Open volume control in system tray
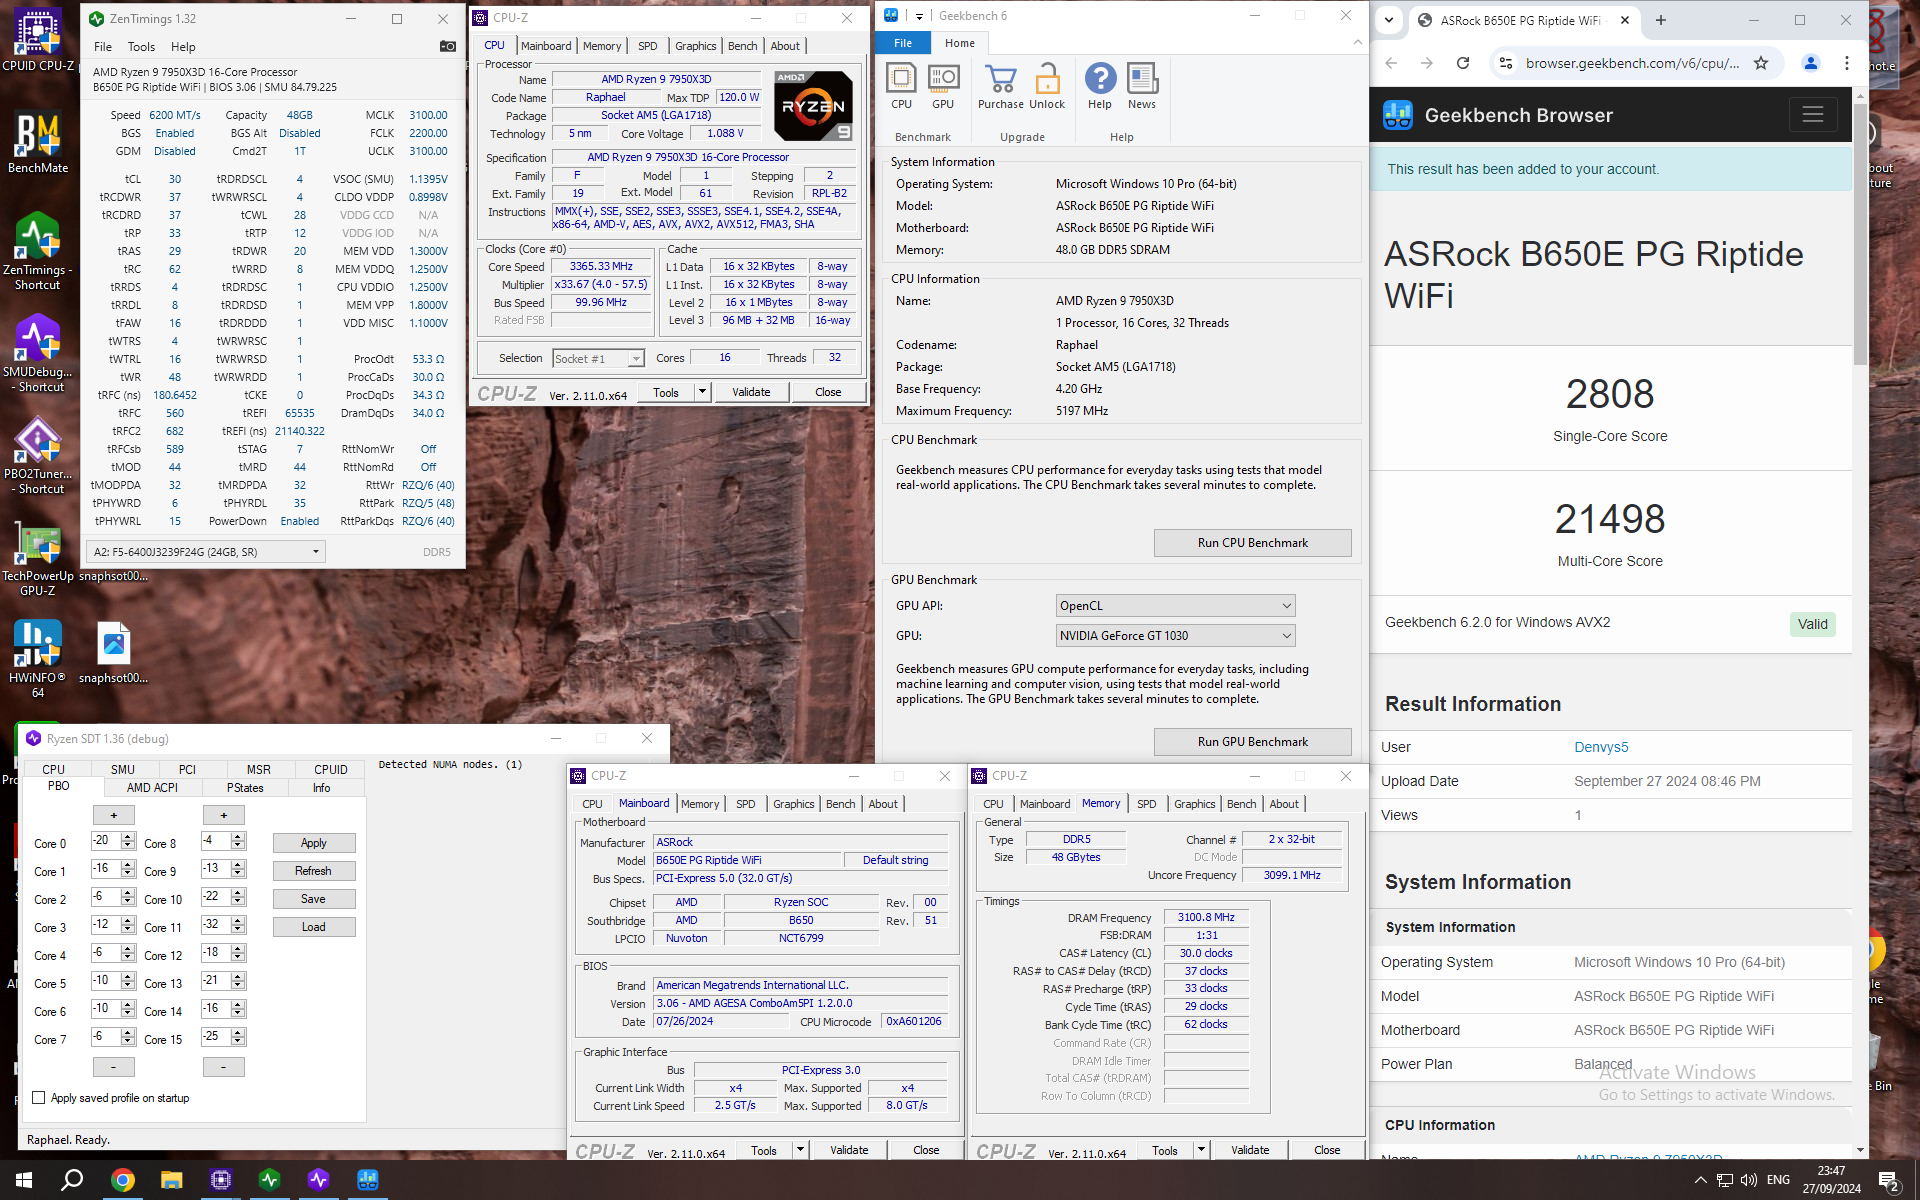This screenshot has height=1200, width=1920. [1748, 1181]
